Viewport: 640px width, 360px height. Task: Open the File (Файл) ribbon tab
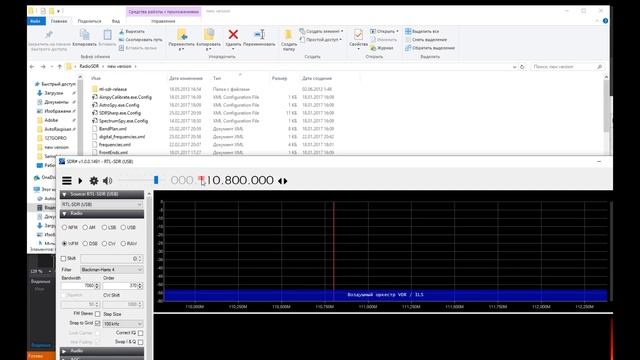pyautogui.click(x=36, y=21)
